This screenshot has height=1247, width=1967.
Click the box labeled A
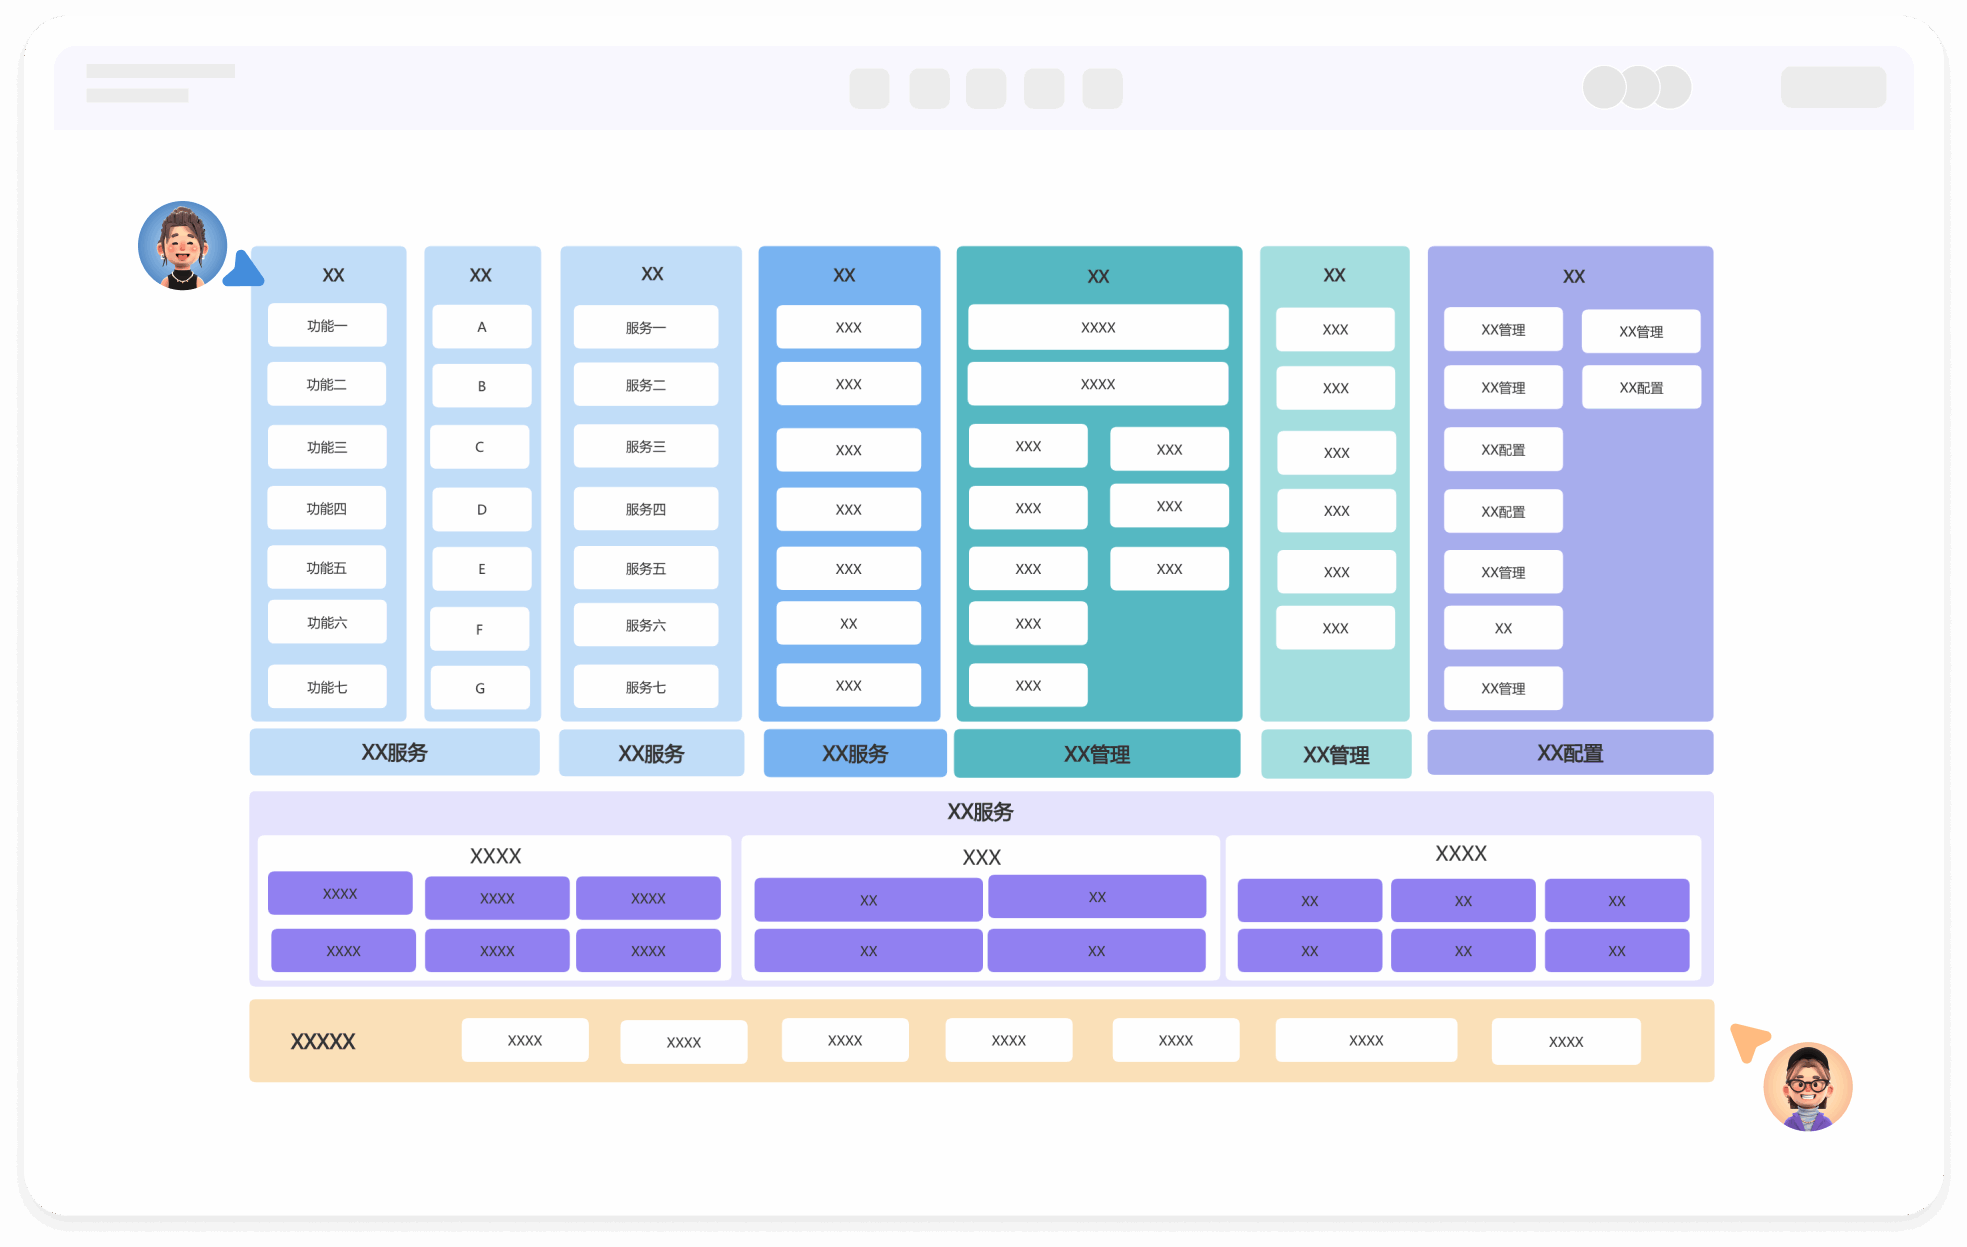[x=481, y=327]
